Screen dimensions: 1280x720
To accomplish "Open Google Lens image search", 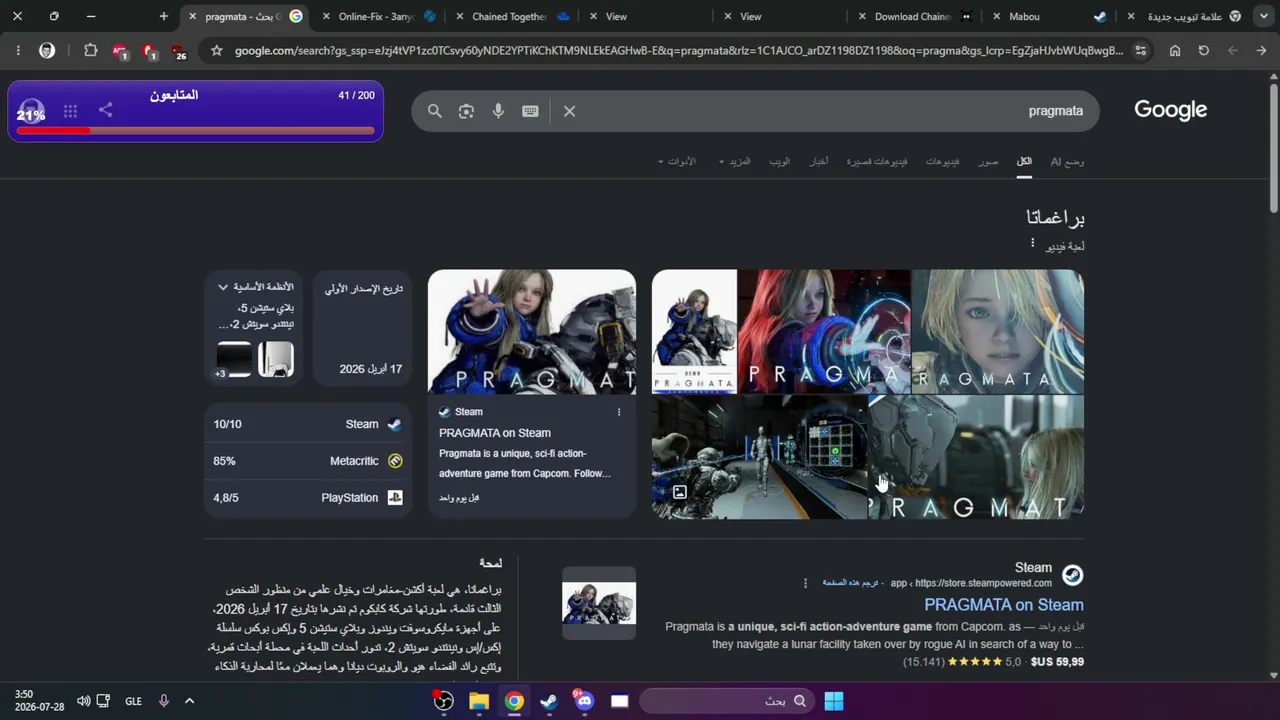I will pyautogui.click(x=466, y=111).
